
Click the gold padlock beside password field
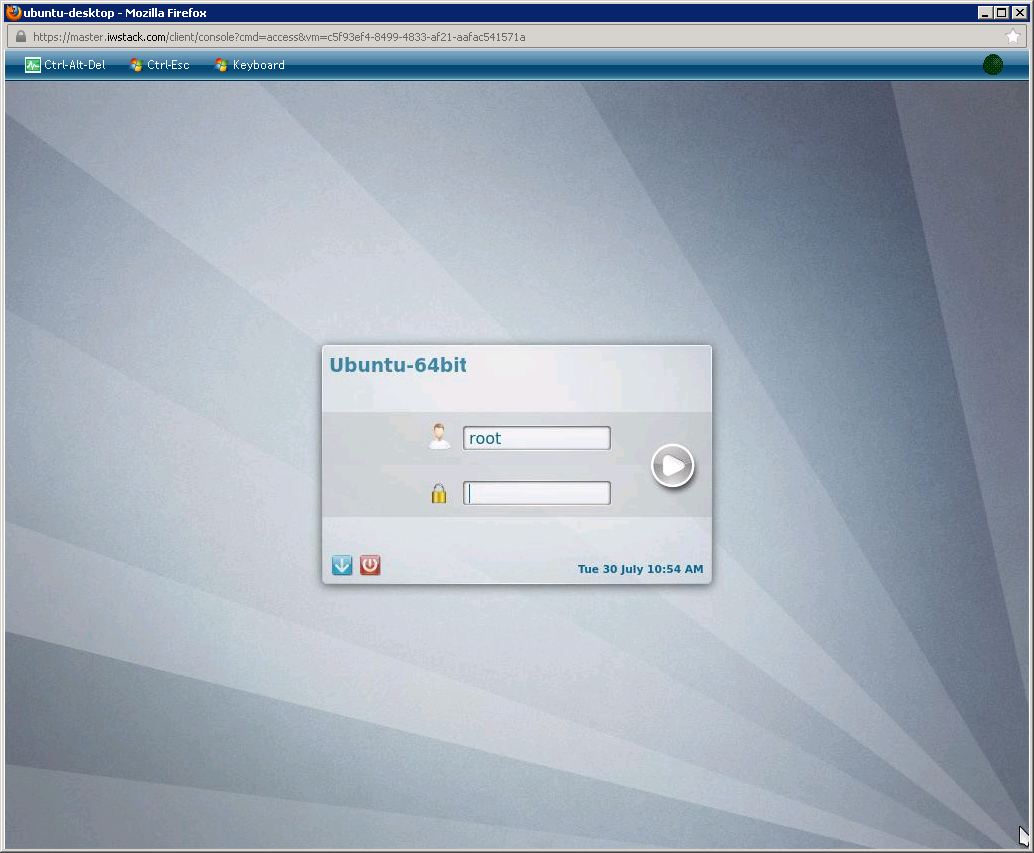[x=439, y=493]
